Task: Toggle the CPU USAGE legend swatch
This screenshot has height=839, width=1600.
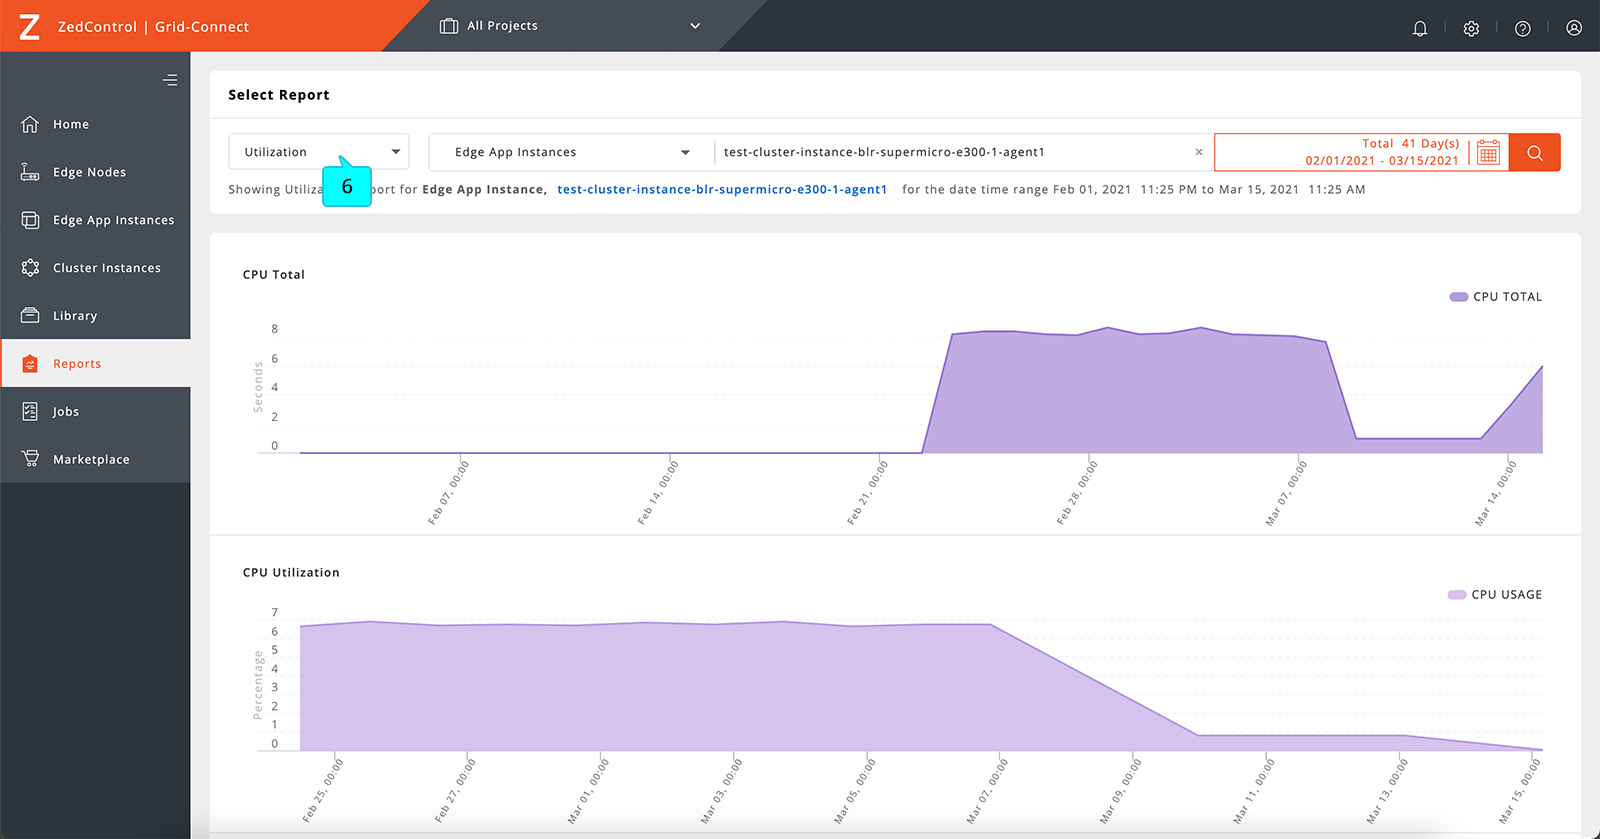Action: (1457, 595)
